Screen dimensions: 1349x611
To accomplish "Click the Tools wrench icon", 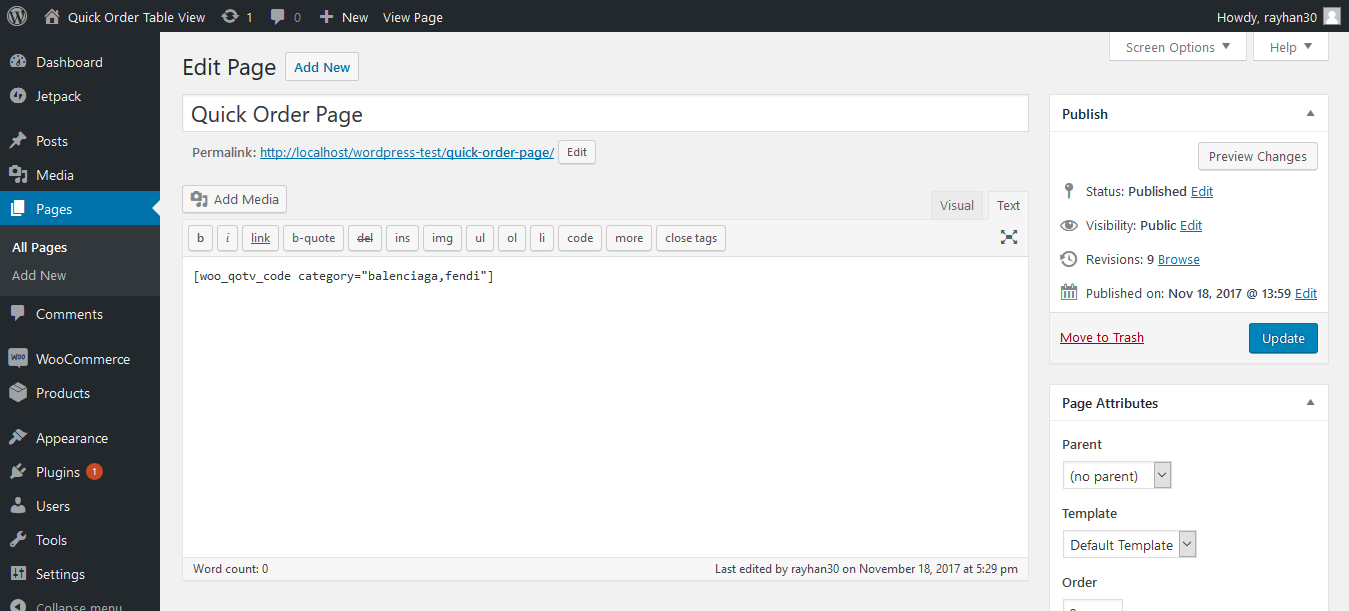I will point(18,540).
